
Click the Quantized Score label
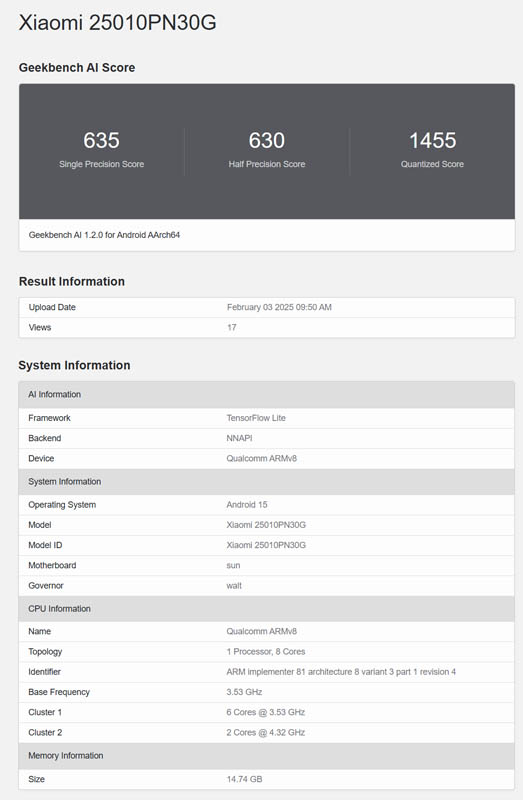pos(432,164)
